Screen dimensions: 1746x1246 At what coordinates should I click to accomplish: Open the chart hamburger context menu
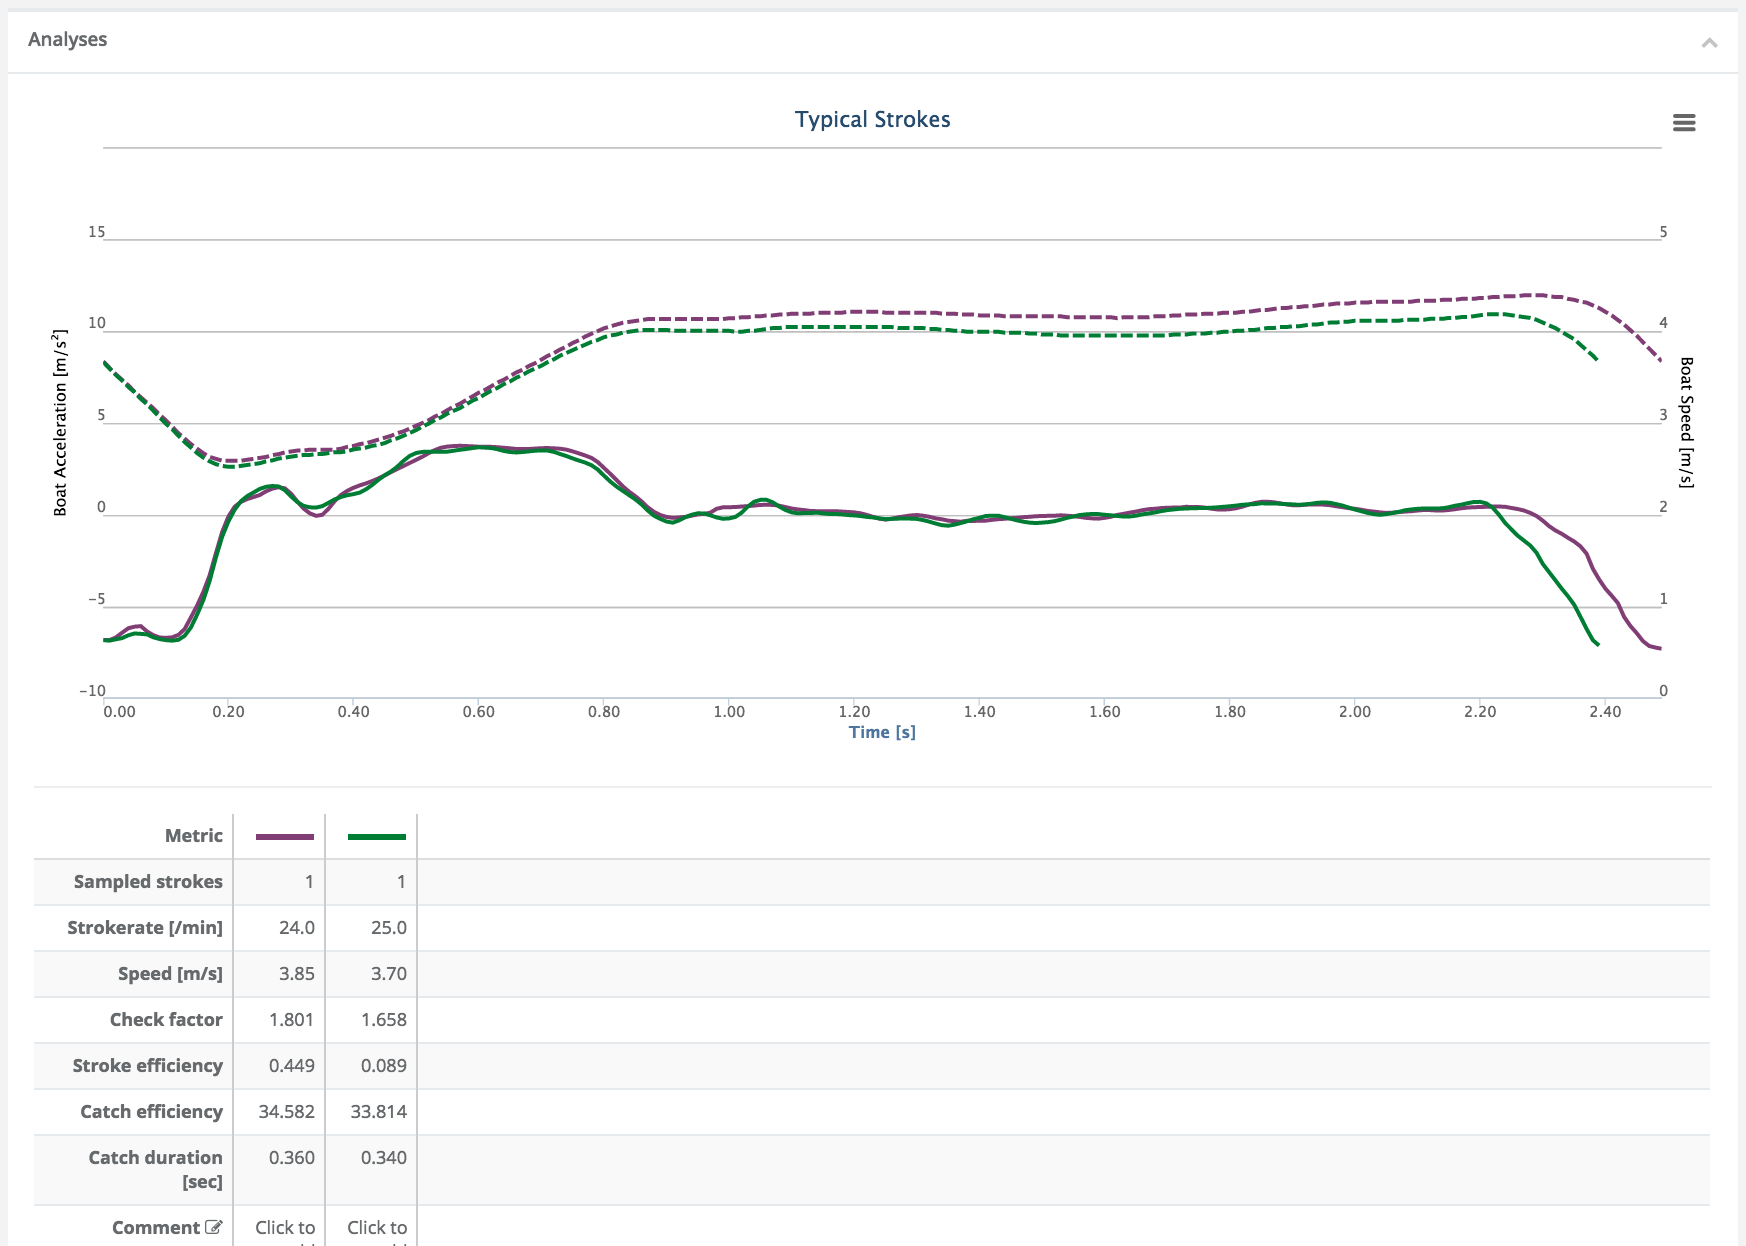[x=1684, y=122]
